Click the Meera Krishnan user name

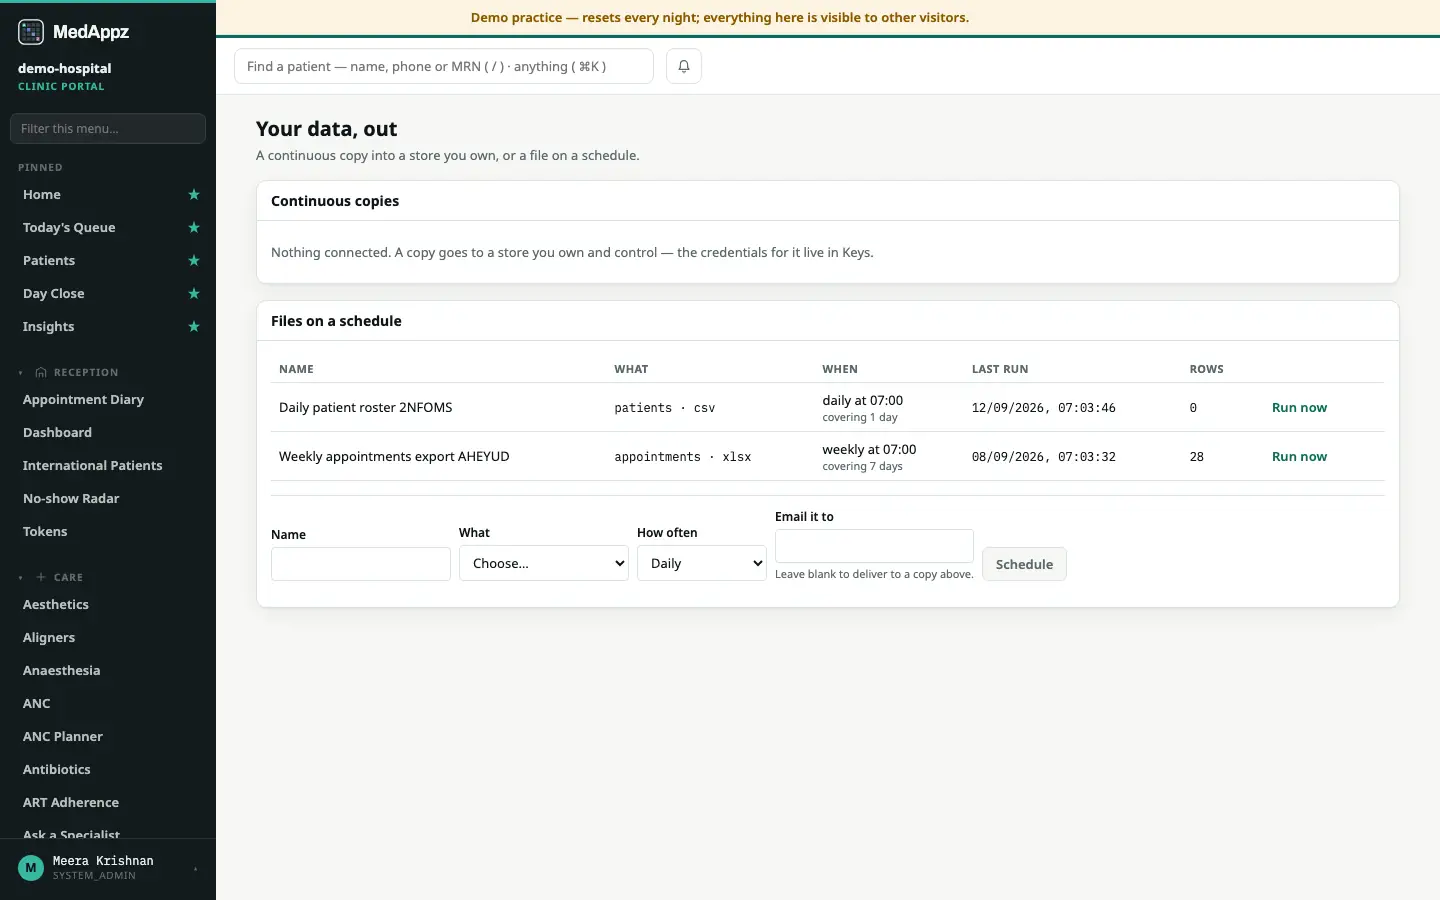103,861
